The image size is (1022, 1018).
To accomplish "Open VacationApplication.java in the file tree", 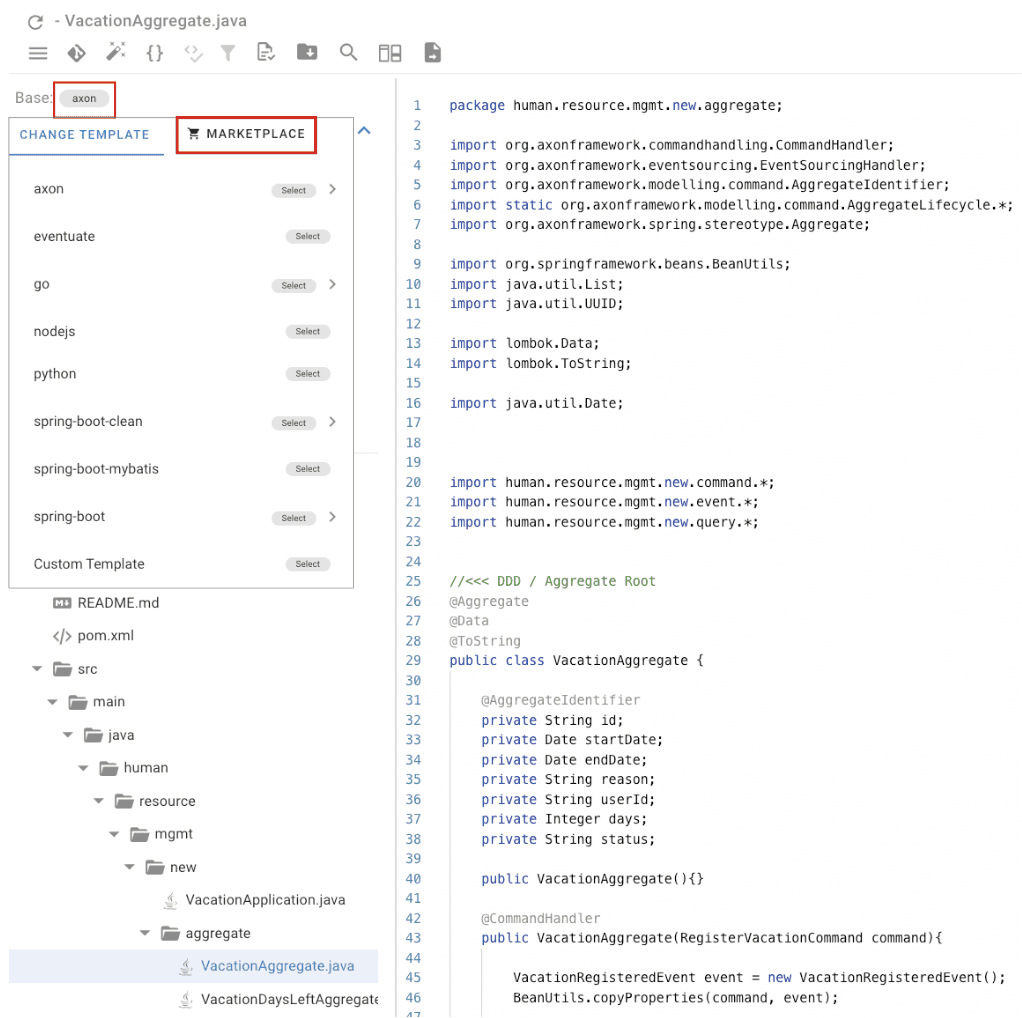I will 264,900.
